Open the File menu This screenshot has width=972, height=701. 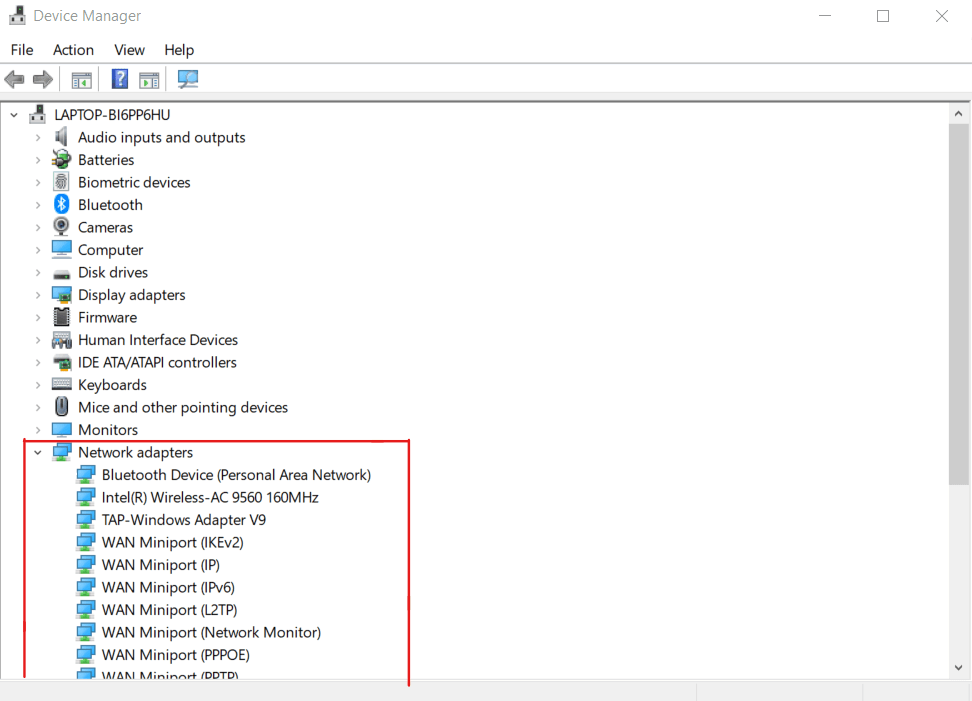point(22,50)
